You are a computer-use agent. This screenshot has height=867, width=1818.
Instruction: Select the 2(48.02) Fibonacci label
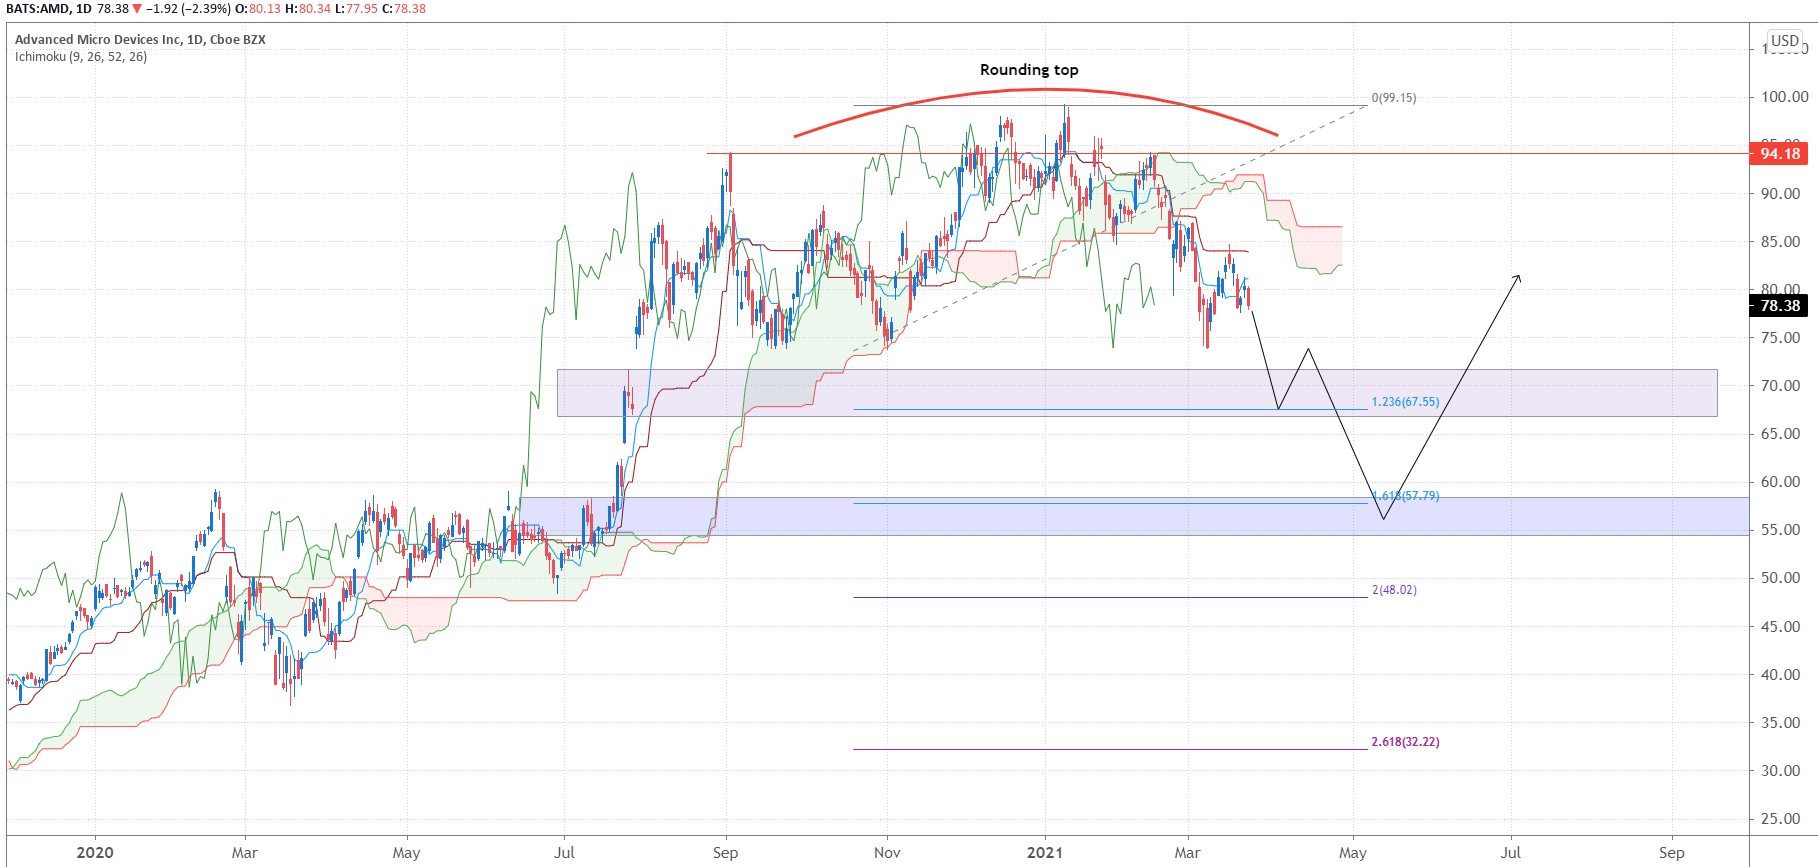[1394, 590]
